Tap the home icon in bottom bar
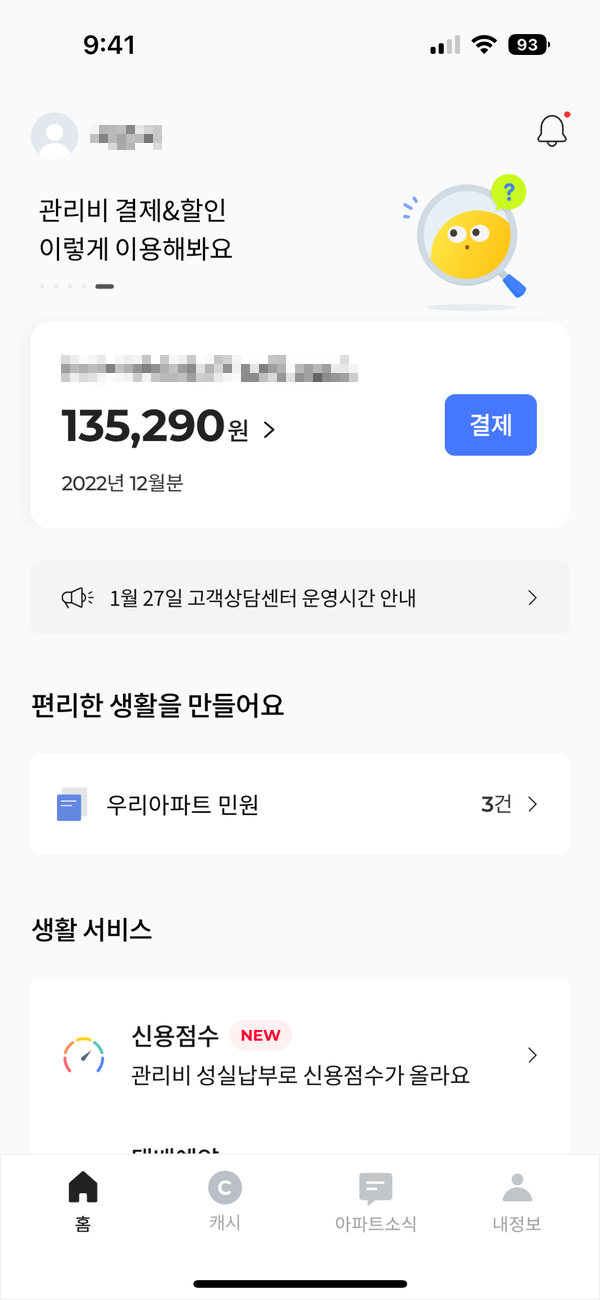This screenshot has width=600, height=1300. pyautogui.click(x=83, y=1187)
